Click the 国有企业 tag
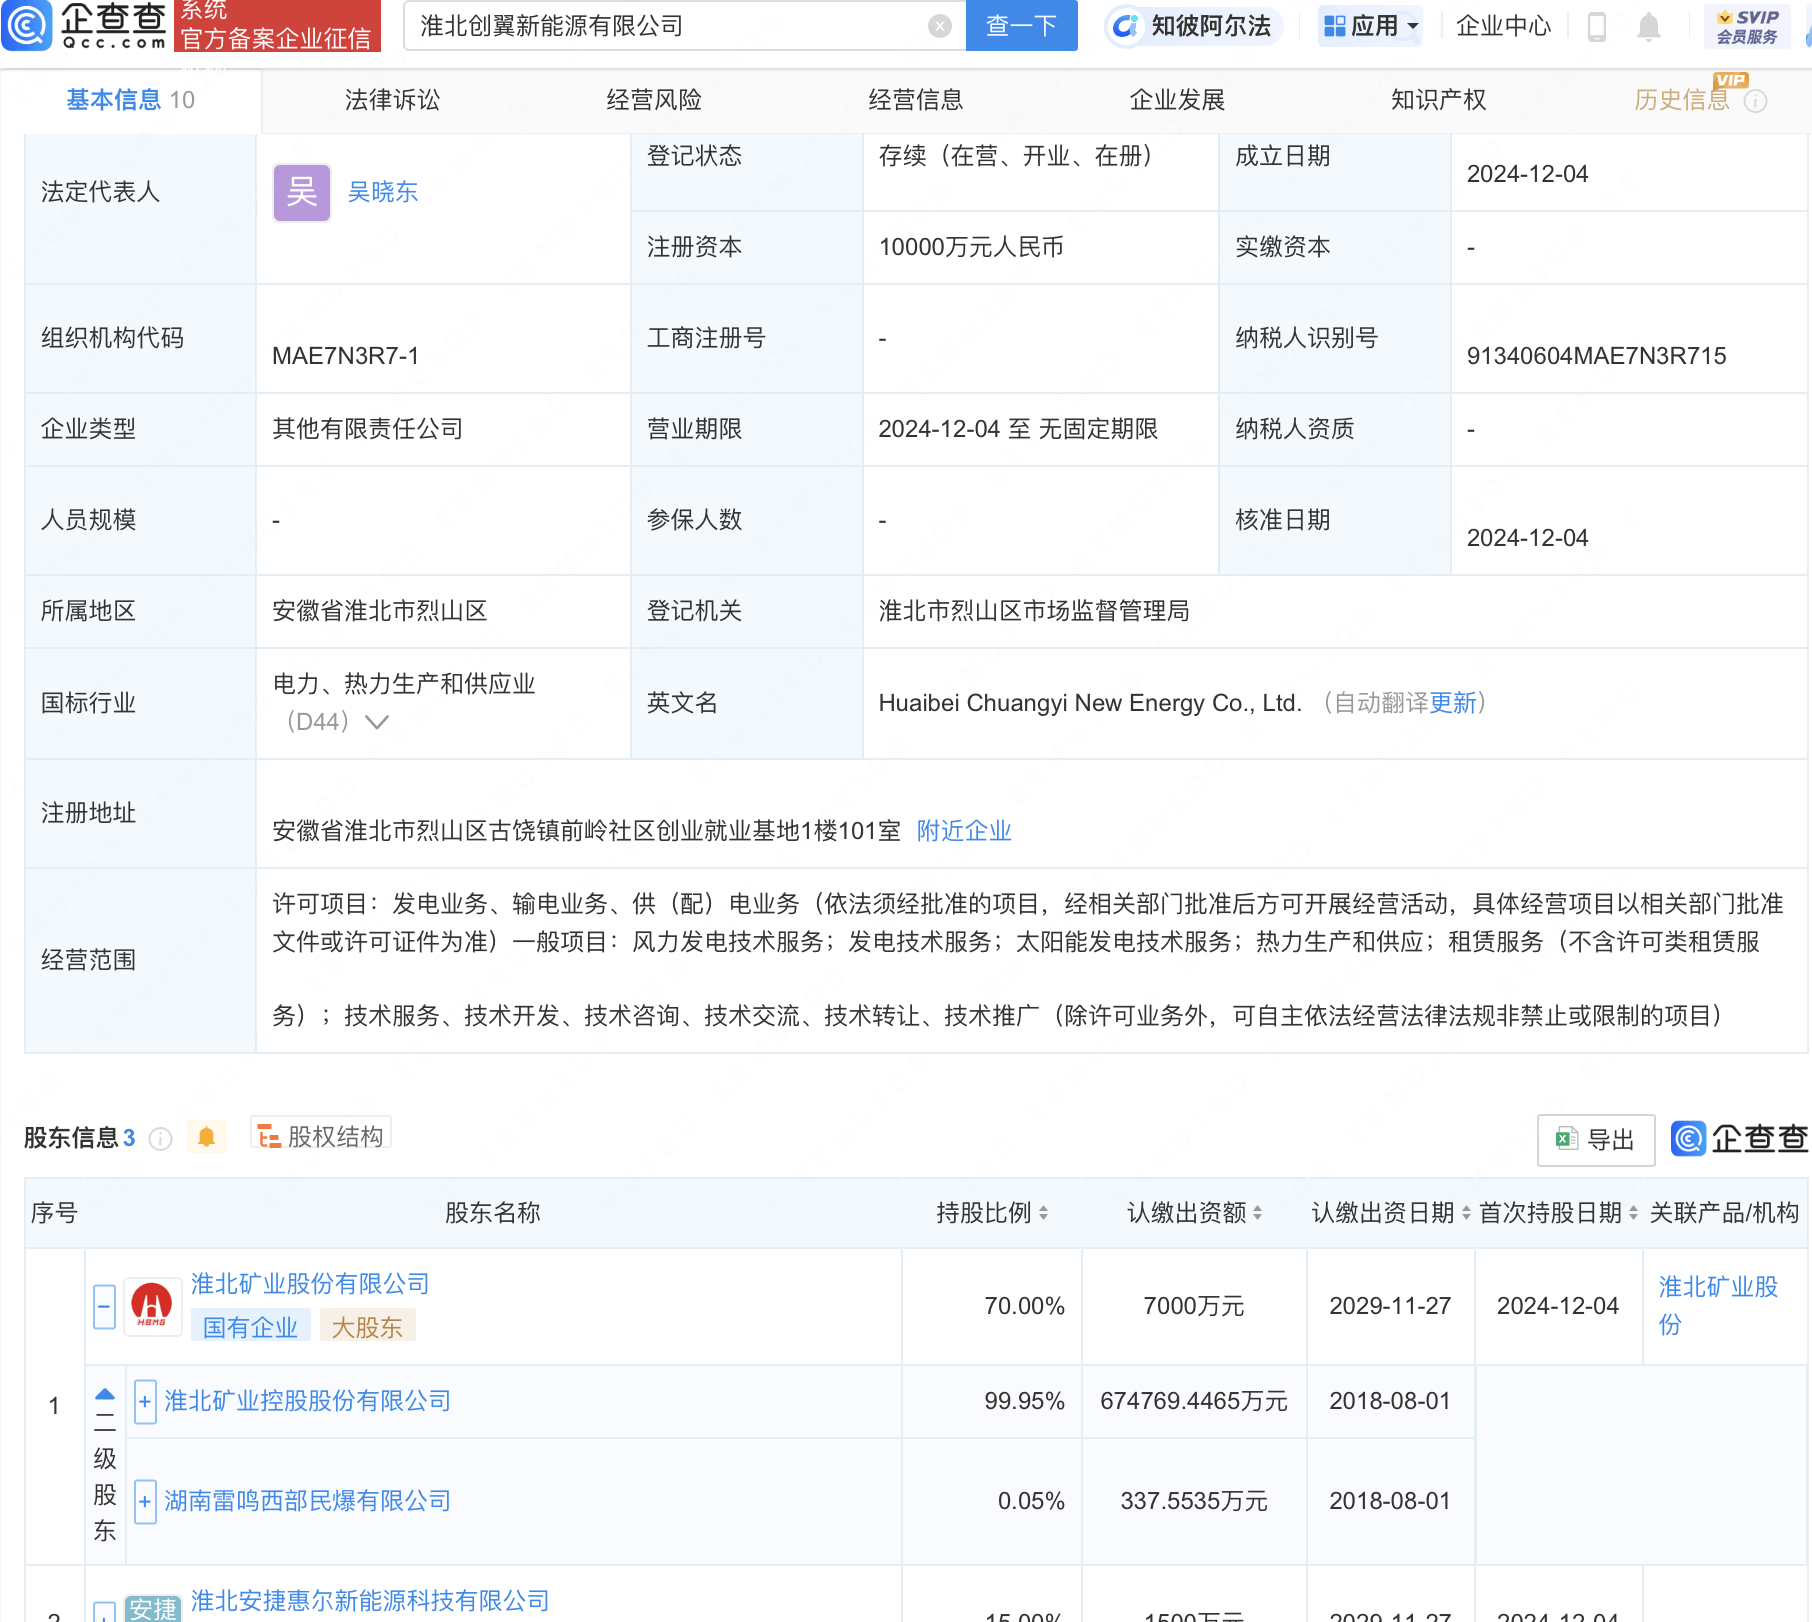 (x=250, y=1327)
